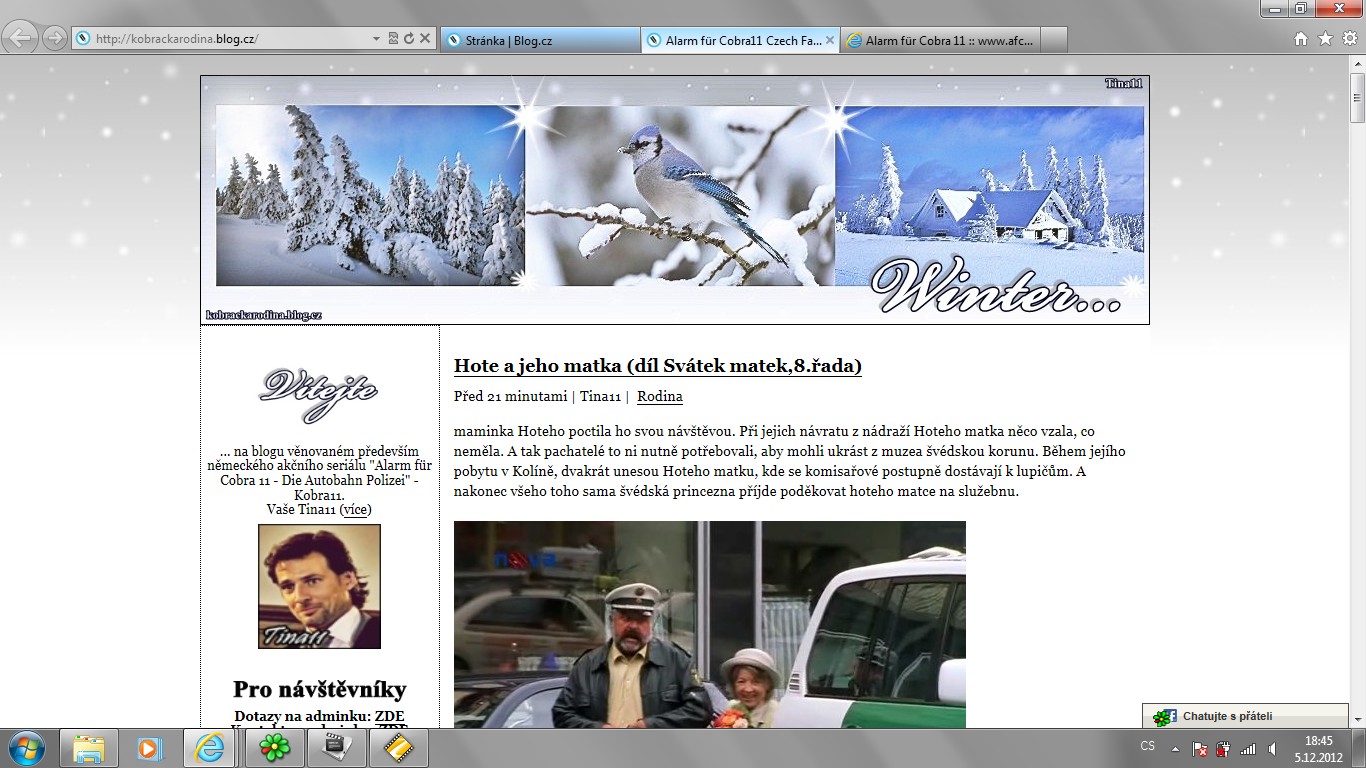Click the 'Vítejte' sidebar heading graphic
This screenshot has width=1366, height=768.
coord(319,394)
